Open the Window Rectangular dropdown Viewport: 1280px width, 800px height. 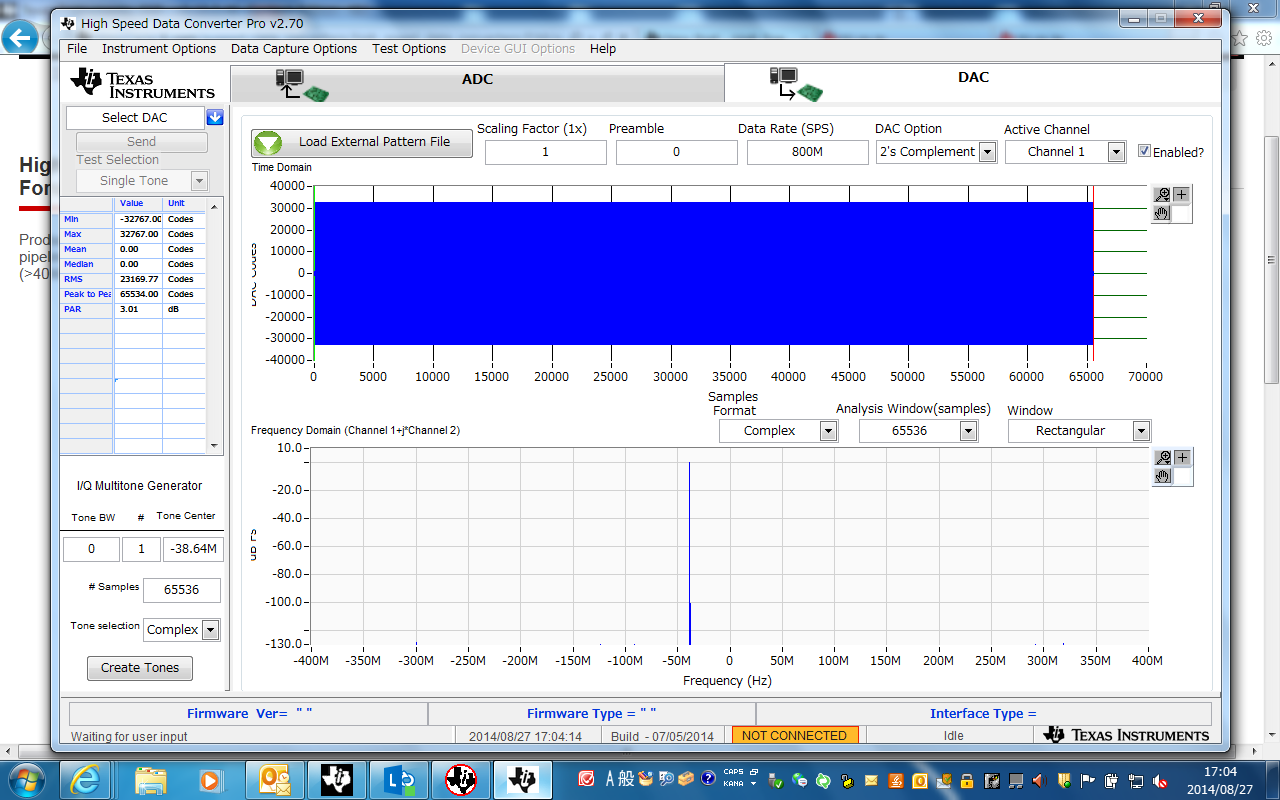(x=1141, y=431)
